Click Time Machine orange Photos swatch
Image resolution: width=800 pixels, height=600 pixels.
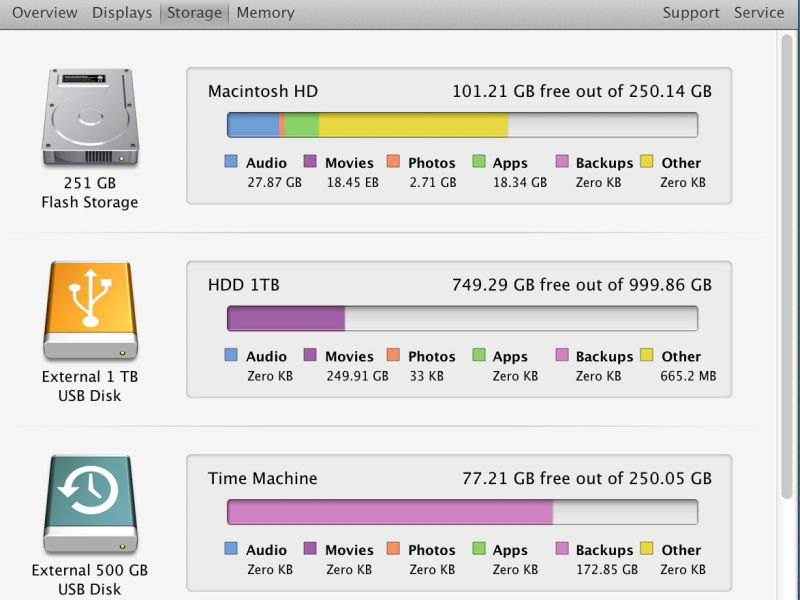tap(393, 548)
